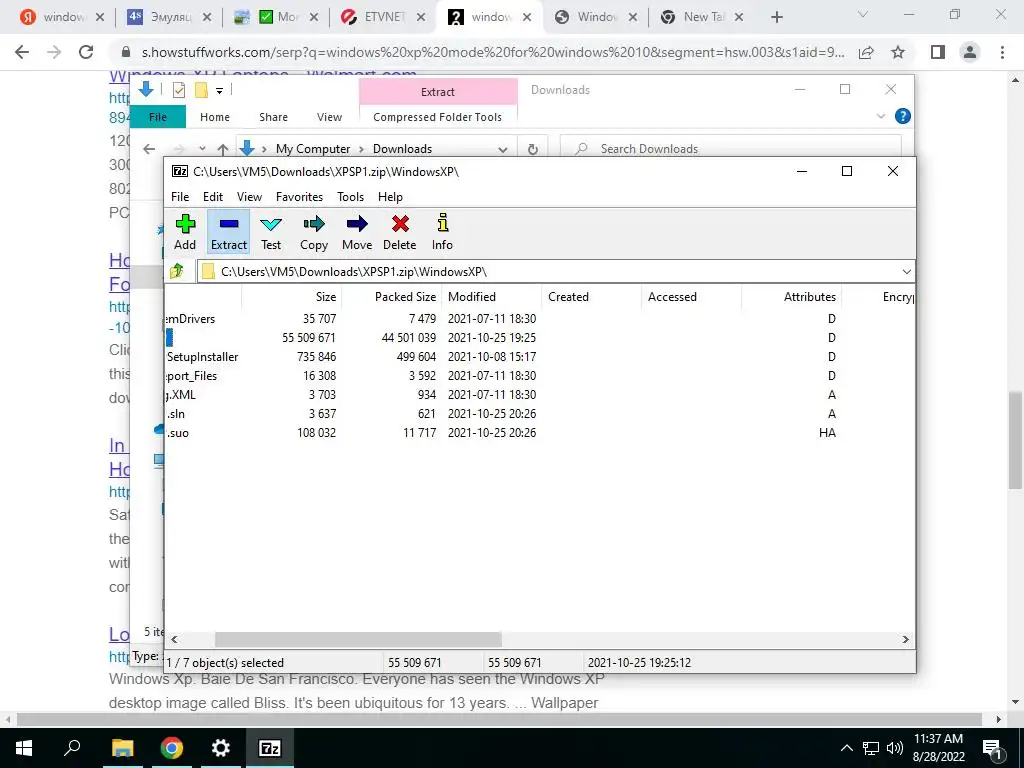The width and height of the screenshot is (1024, 768).
Task: Open the Info tool in 7-Zip
Action: tap(442, 232)
